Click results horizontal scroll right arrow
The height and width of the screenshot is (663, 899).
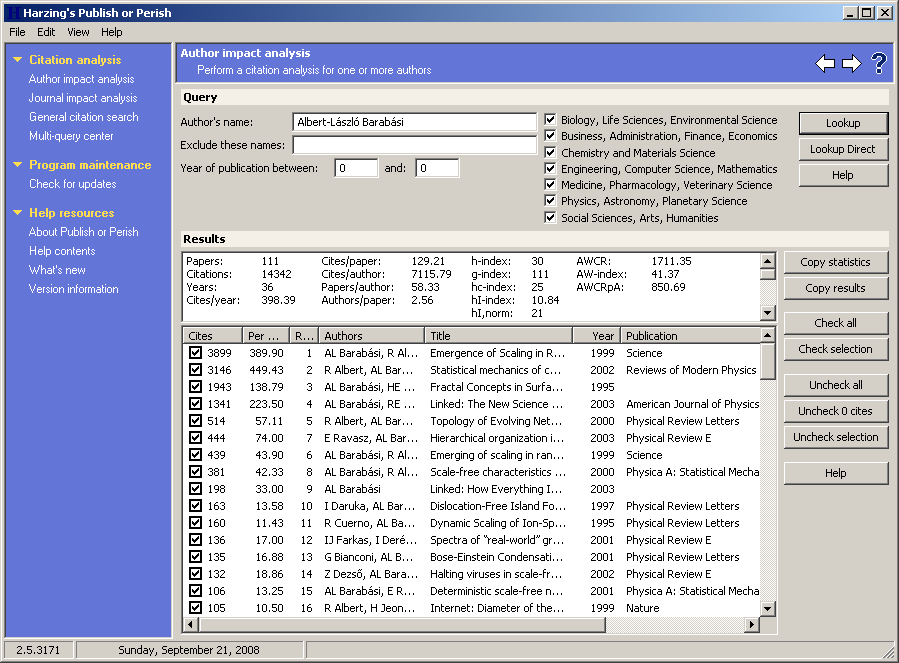coord(752,625)
